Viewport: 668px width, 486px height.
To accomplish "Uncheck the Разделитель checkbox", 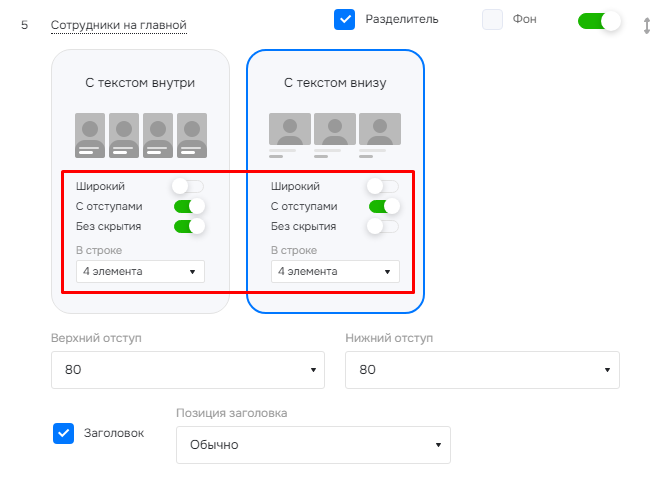I will (x=344, y=20).
